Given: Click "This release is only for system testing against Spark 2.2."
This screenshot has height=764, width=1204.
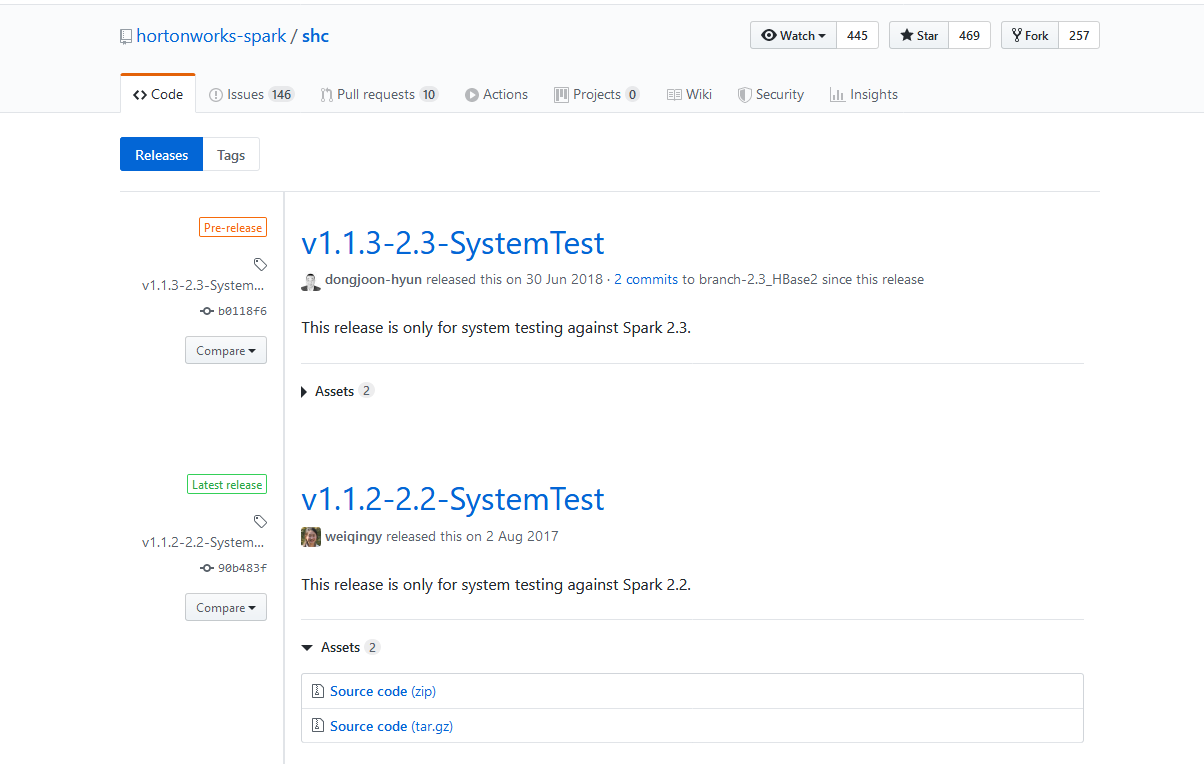Looking at the screenshot, I should (x=496, y=584).
